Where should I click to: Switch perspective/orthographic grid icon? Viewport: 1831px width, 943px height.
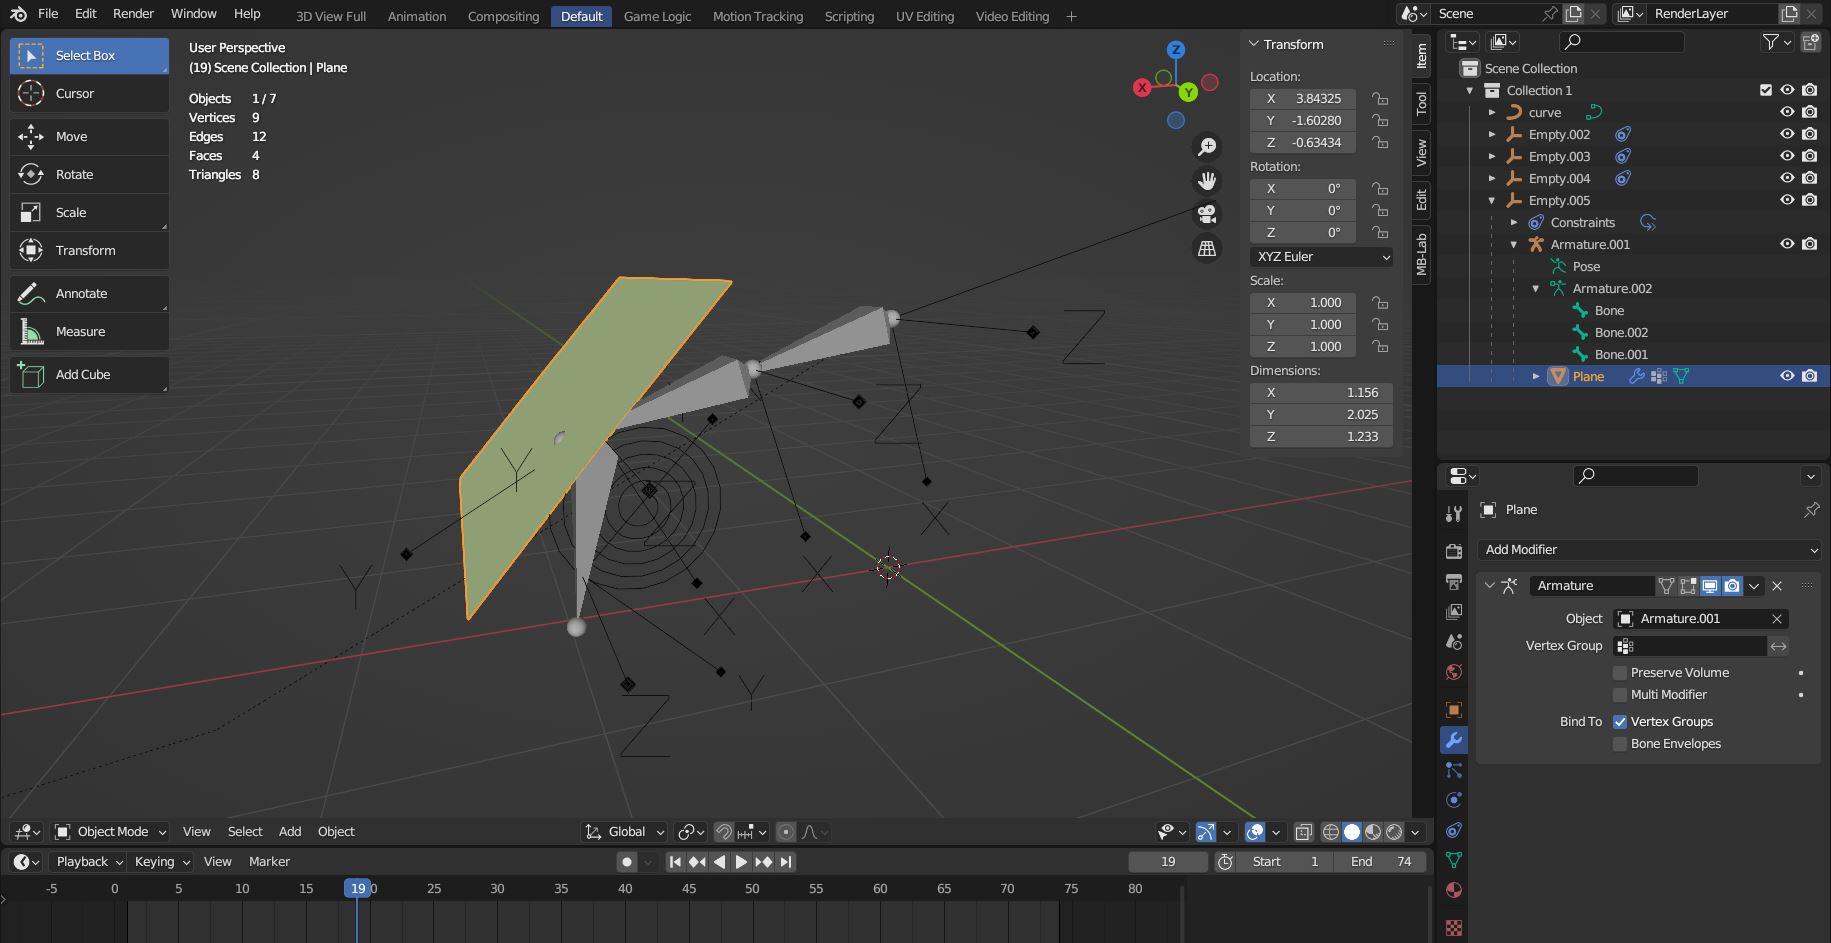1207,248
